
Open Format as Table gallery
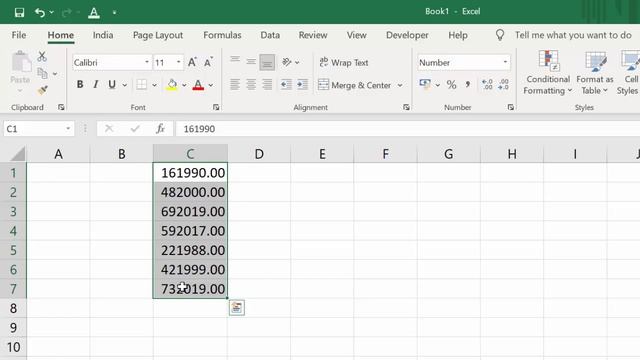click(x=595, y=73)
